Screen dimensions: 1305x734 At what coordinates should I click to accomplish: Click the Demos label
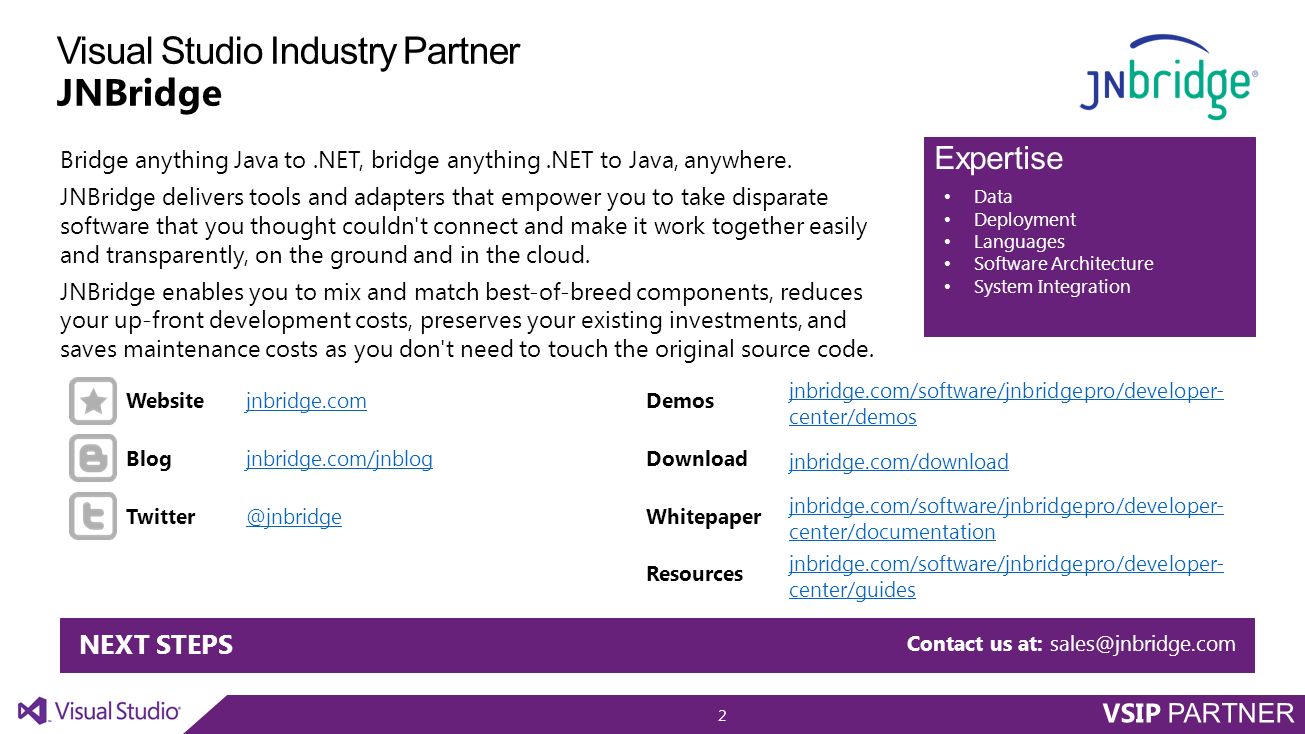[680, 401]
